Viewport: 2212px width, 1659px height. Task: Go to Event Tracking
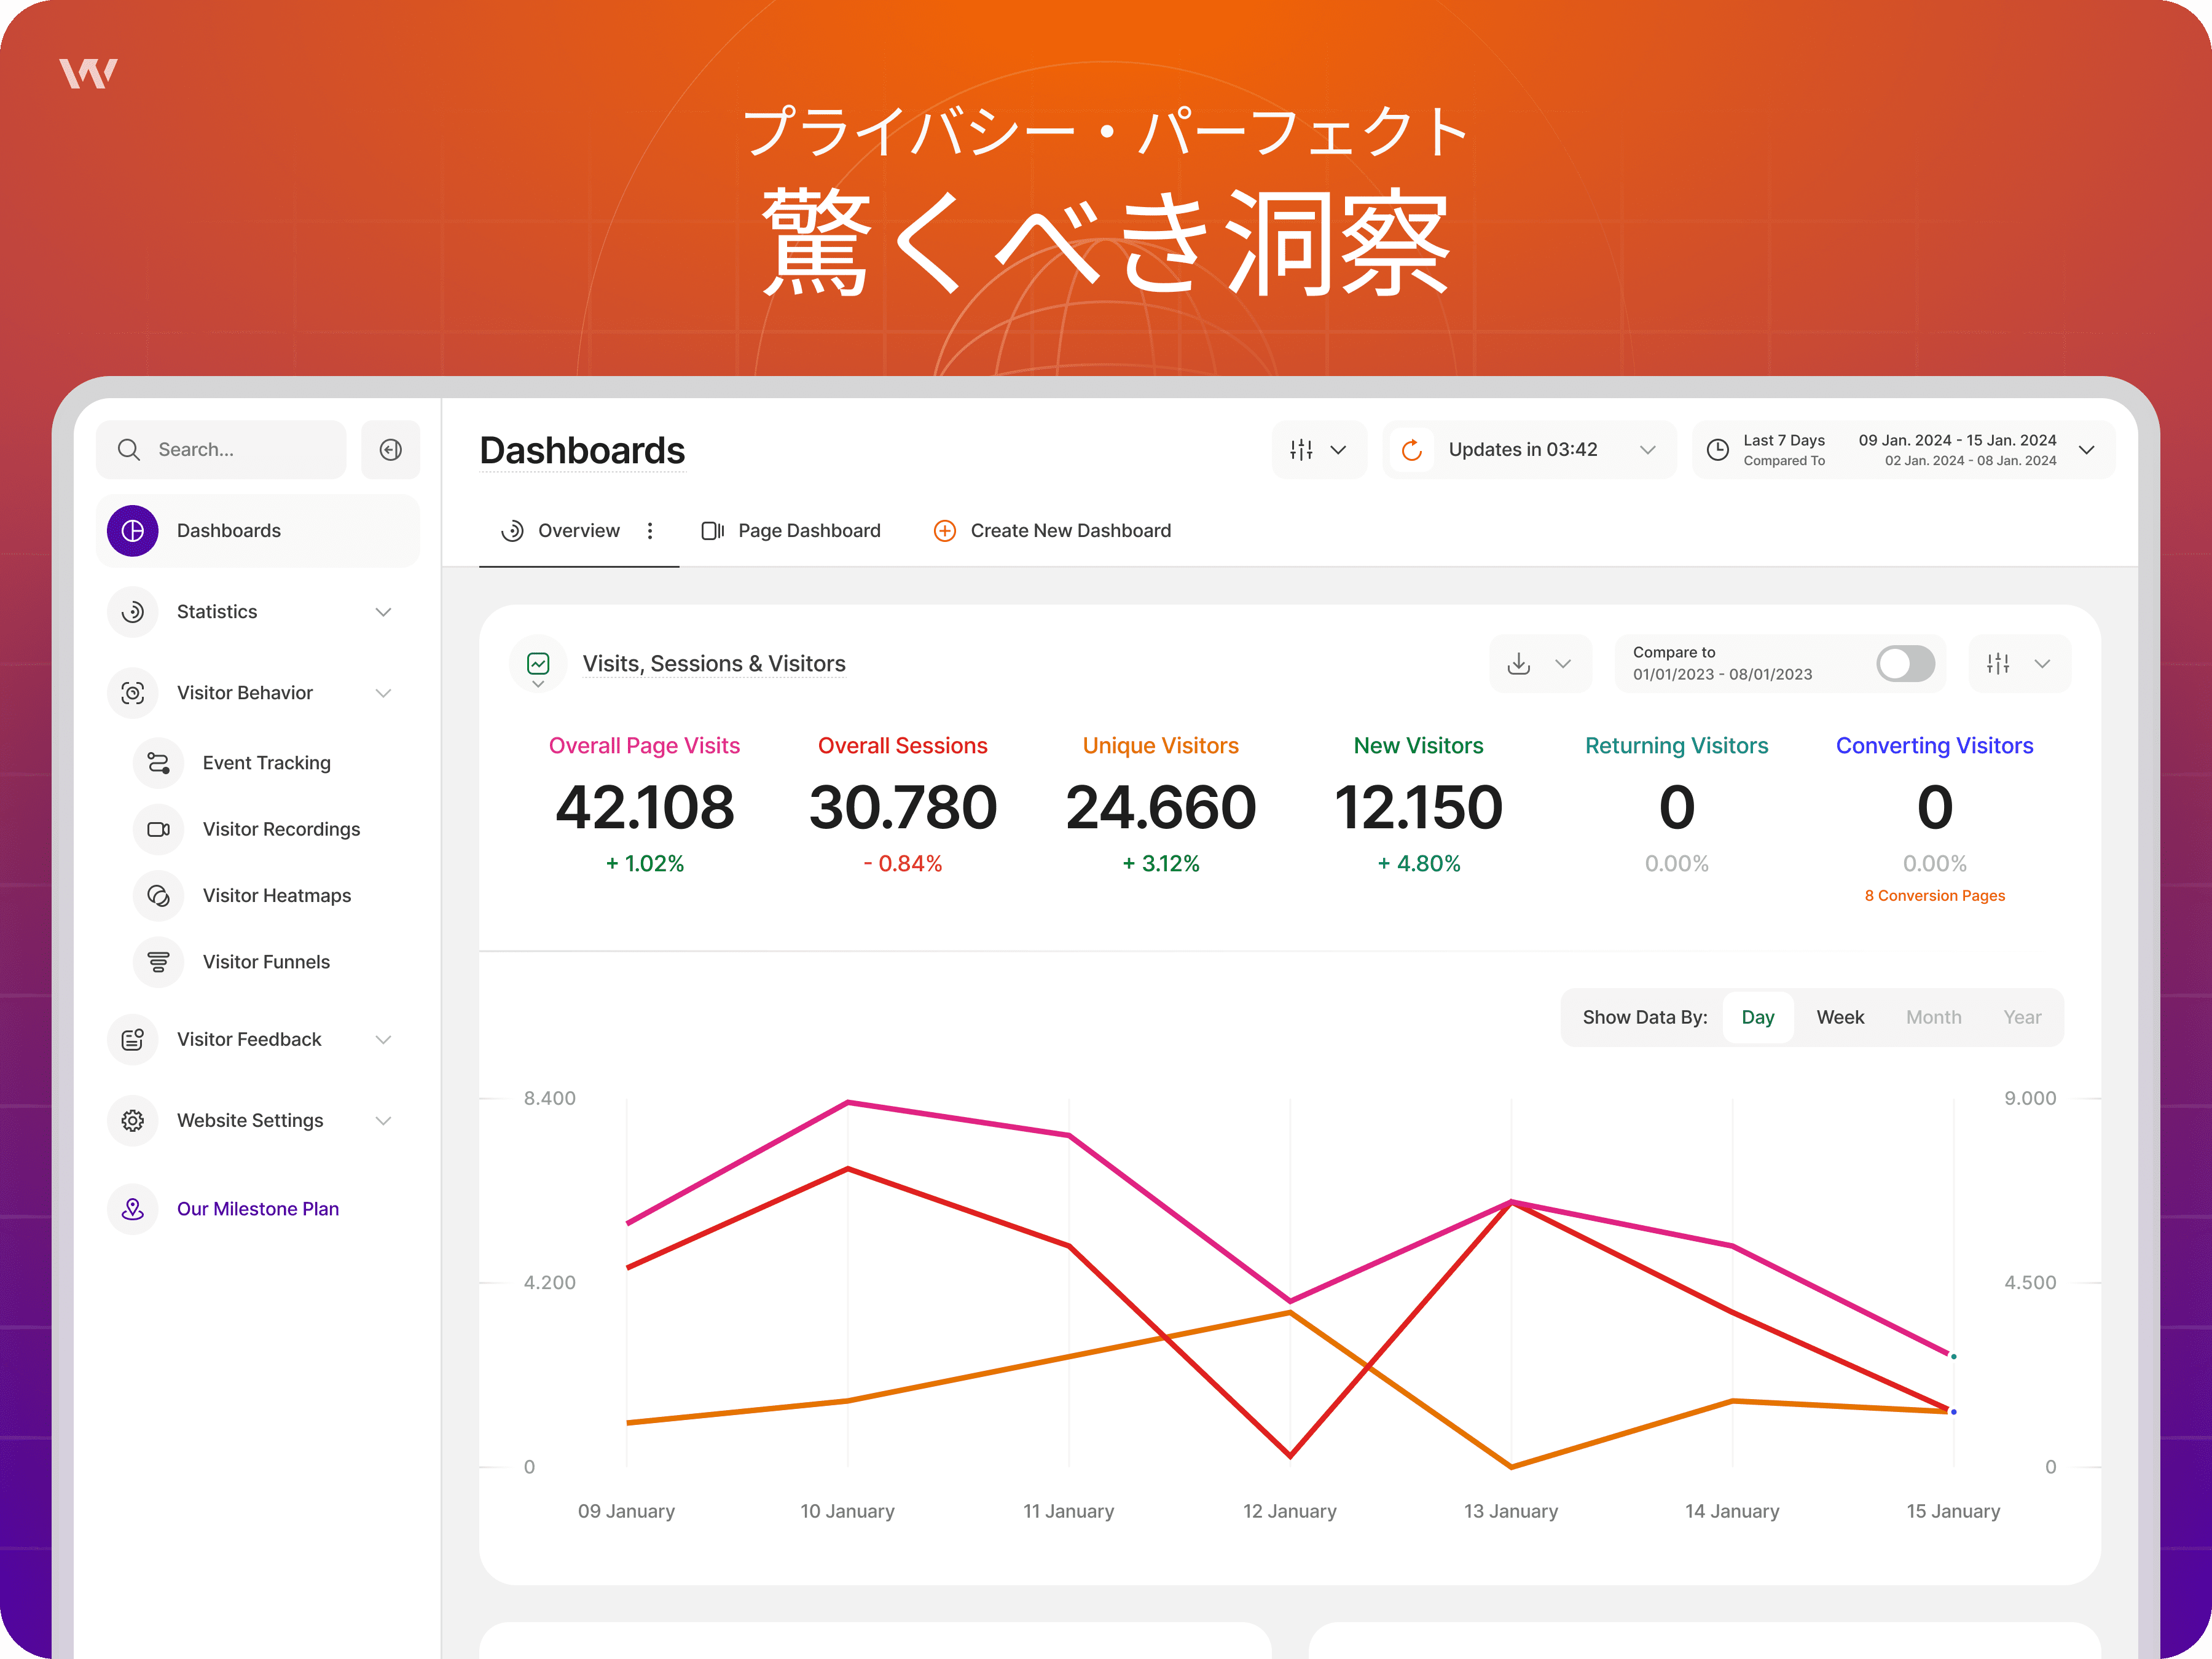click(266, 763)
